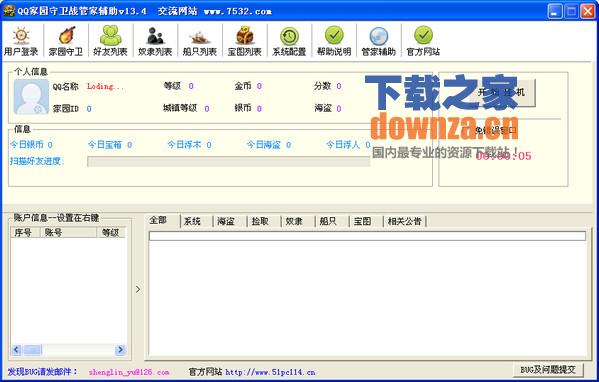Click the account list horizontal scrollbar thumb
Screen dimensions: 599x382
point(32,350)
